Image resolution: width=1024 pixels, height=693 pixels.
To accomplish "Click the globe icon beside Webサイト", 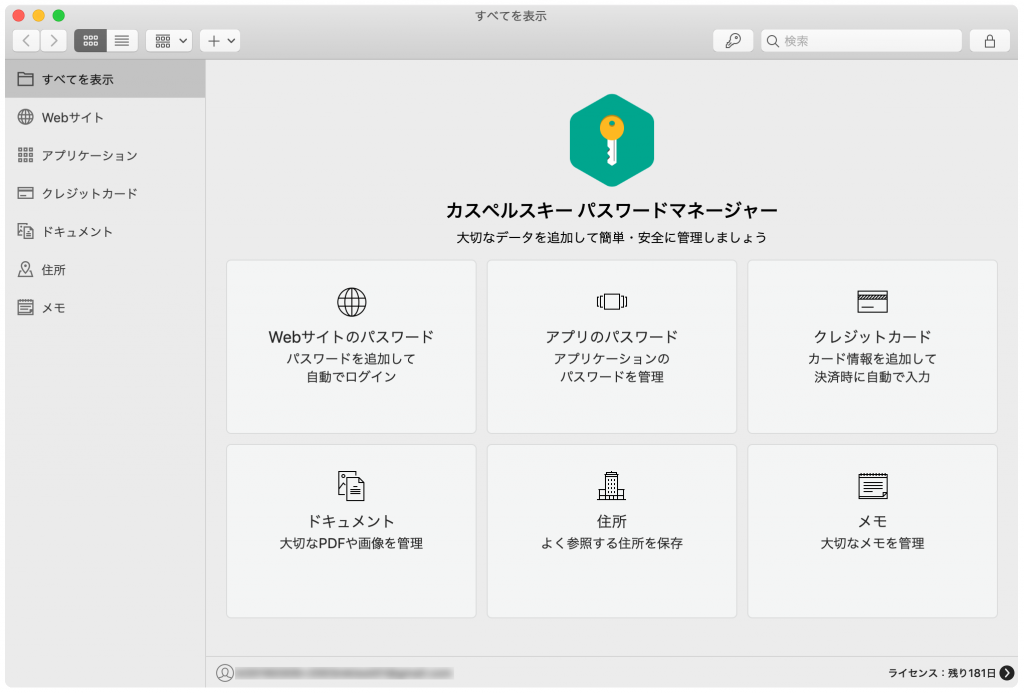I will click(25, 117).
